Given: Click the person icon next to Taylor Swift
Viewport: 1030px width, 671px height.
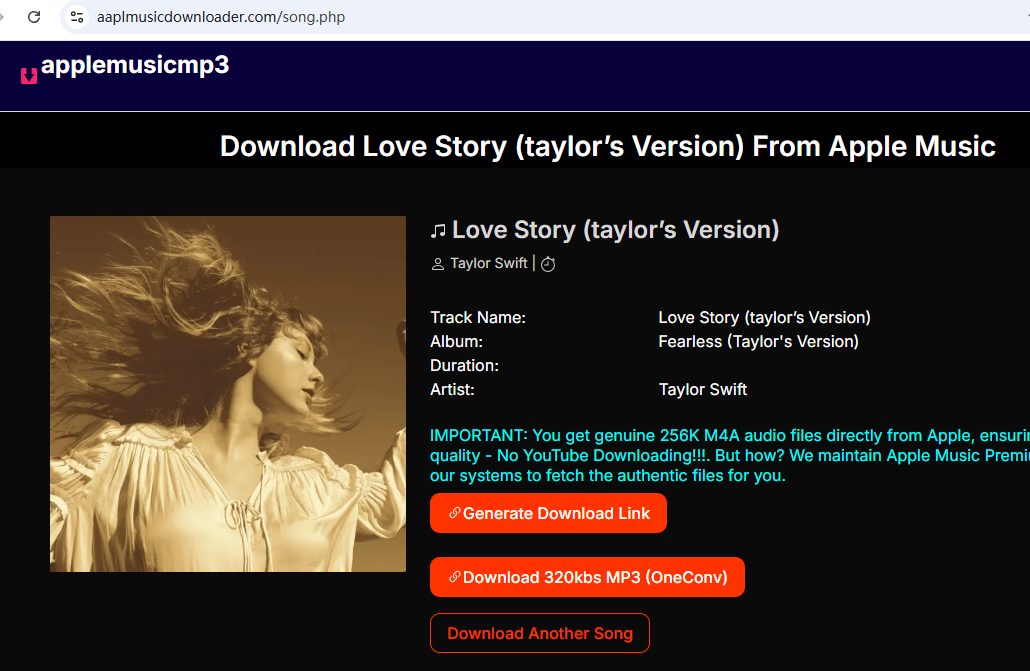Looking at the screenshot, I should click(x=437, y=264).
